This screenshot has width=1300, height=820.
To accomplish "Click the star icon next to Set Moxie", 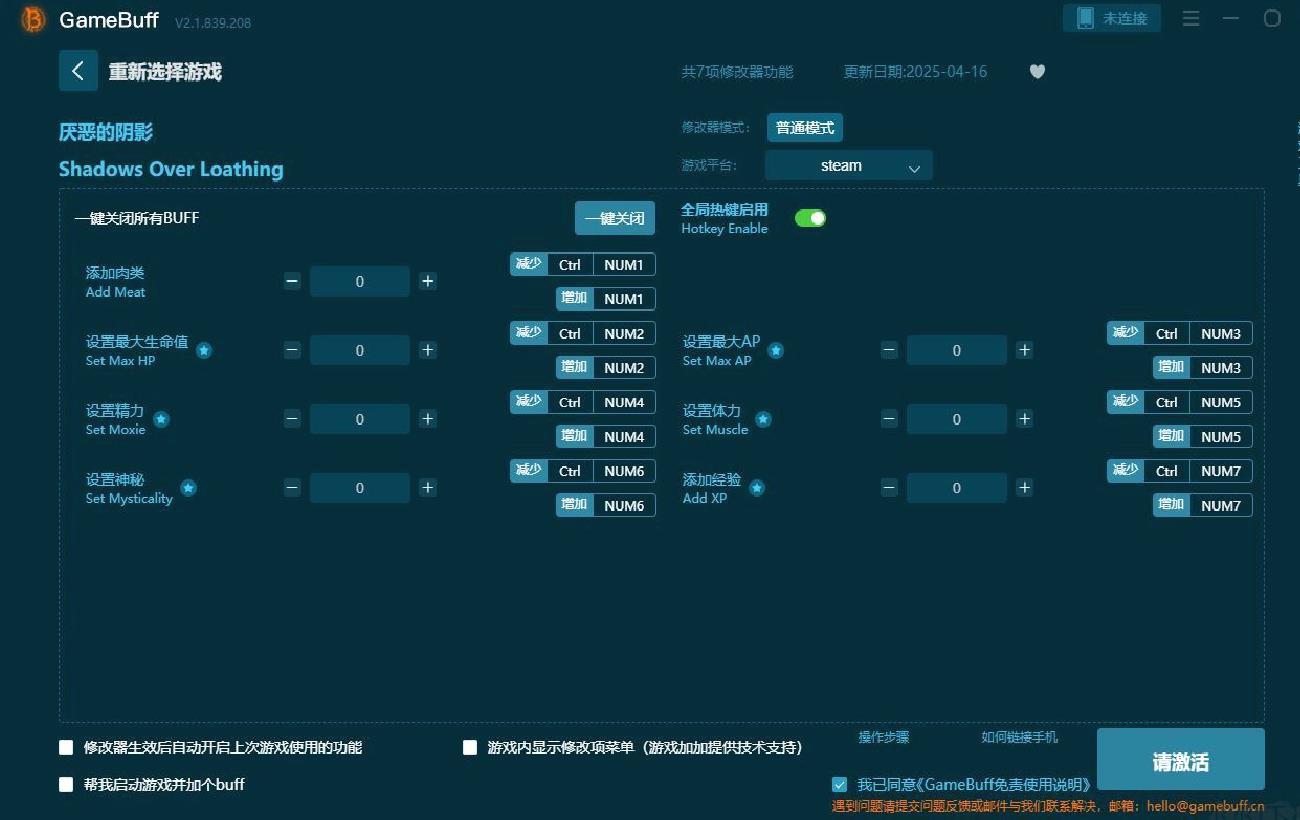I will point(161,420).
